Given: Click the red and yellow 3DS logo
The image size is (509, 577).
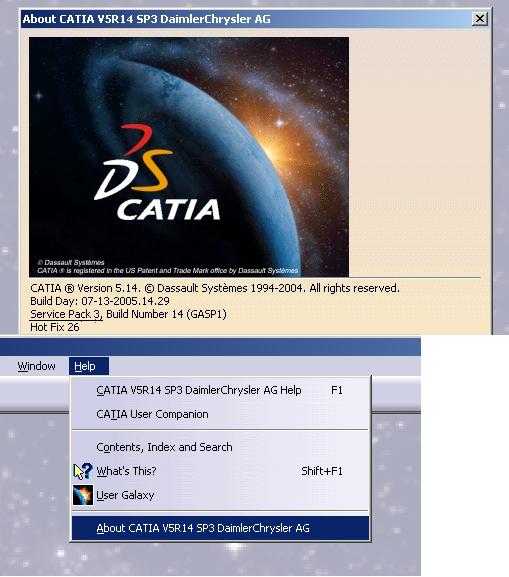Looking at the screenshot, I should pos(134,162).
